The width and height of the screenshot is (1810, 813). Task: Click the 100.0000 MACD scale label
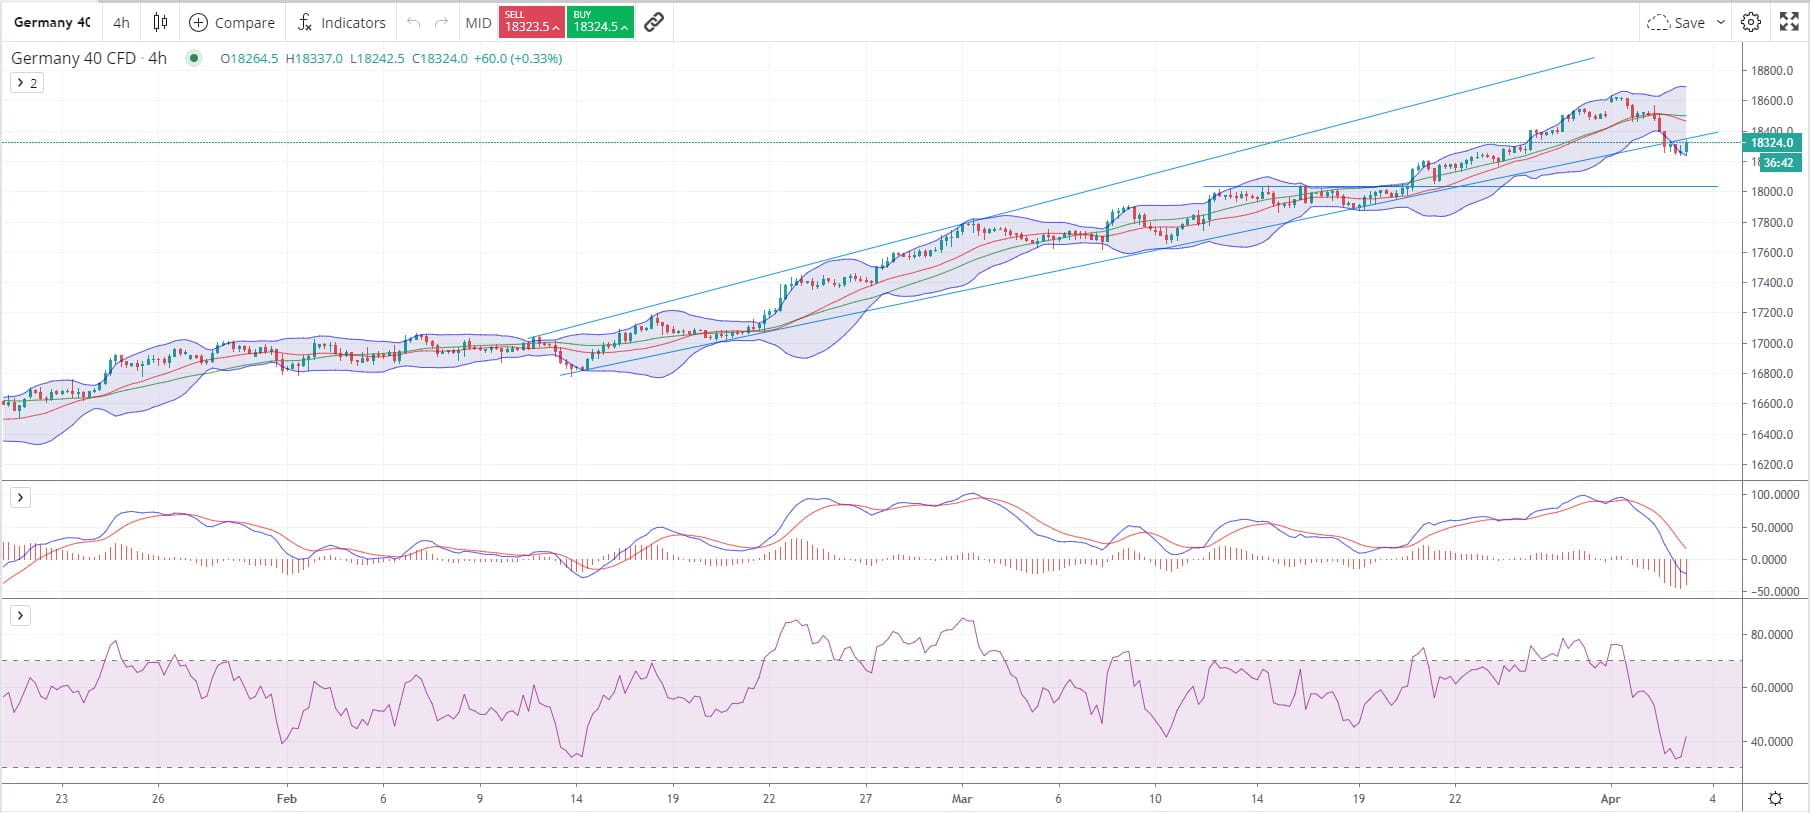1774,495
